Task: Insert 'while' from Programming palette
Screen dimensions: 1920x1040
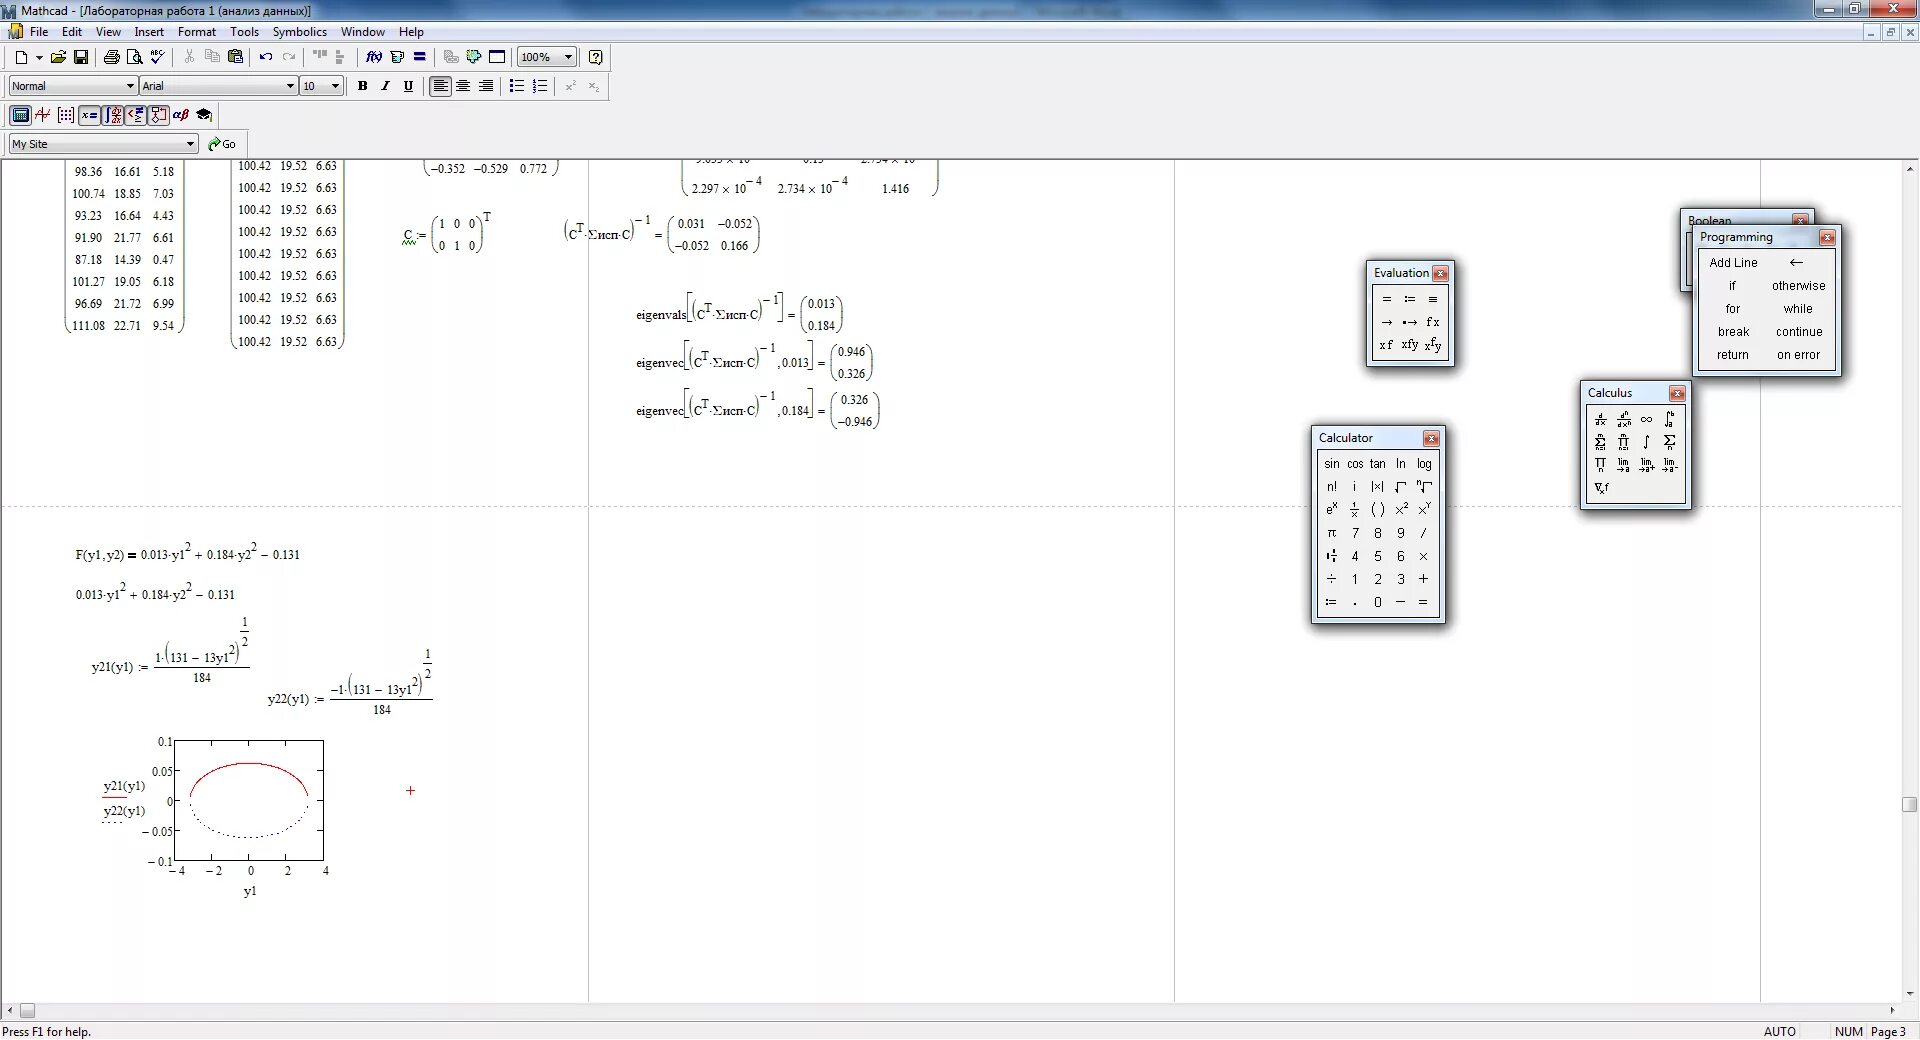Action: coord(1798,309)
